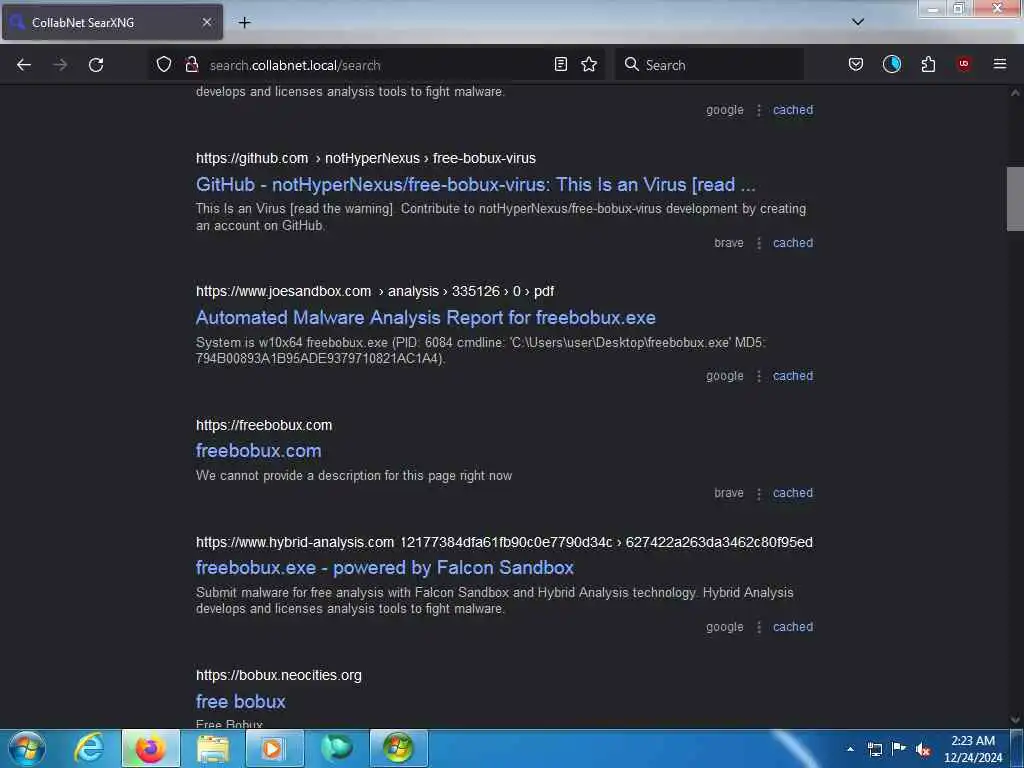This screenshot has width=1024, height=768.
Task: Open Firefox application hamburger menu
Action: point(1000,64)
